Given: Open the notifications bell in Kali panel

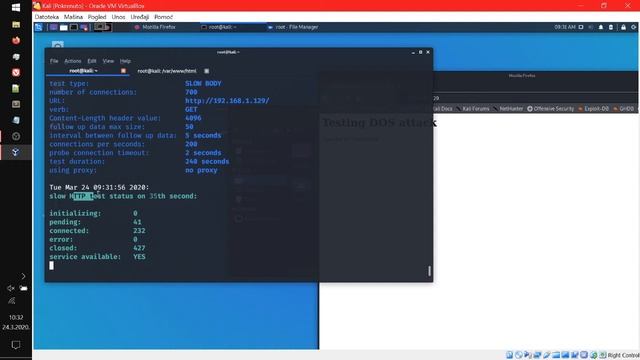Looking at the screenshot, I should click(601, 27).
